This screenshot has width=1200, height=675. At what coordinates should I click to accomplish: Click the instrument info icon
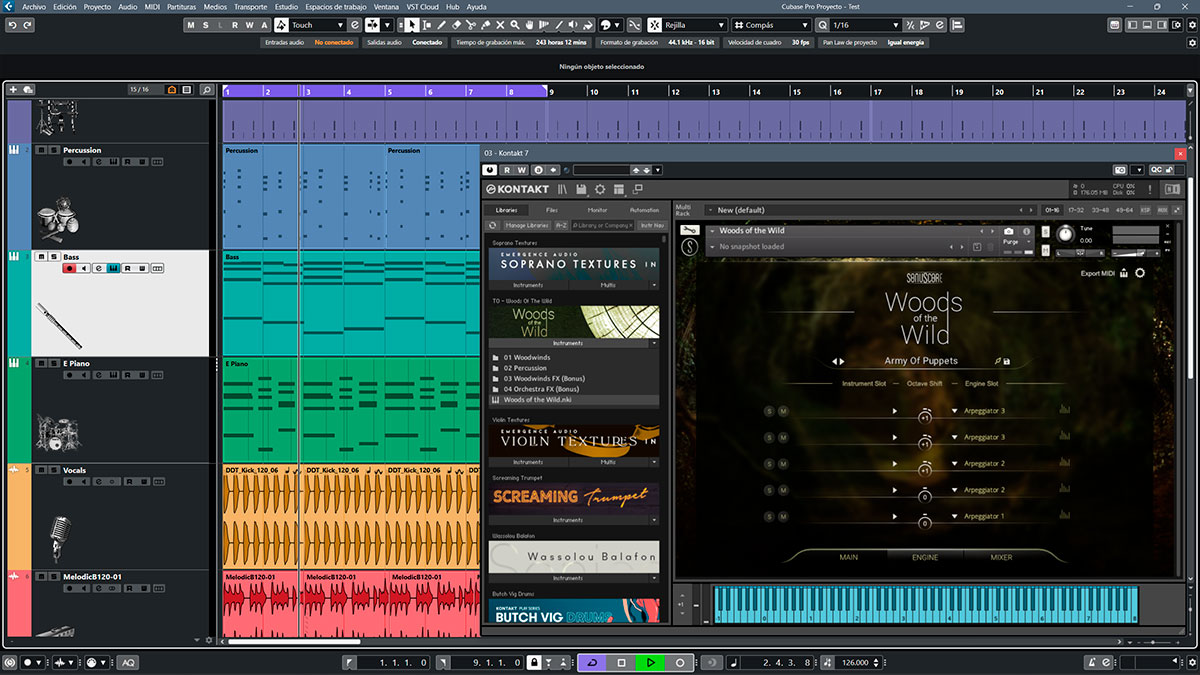pyautogui.click(x=1026, y=231)
